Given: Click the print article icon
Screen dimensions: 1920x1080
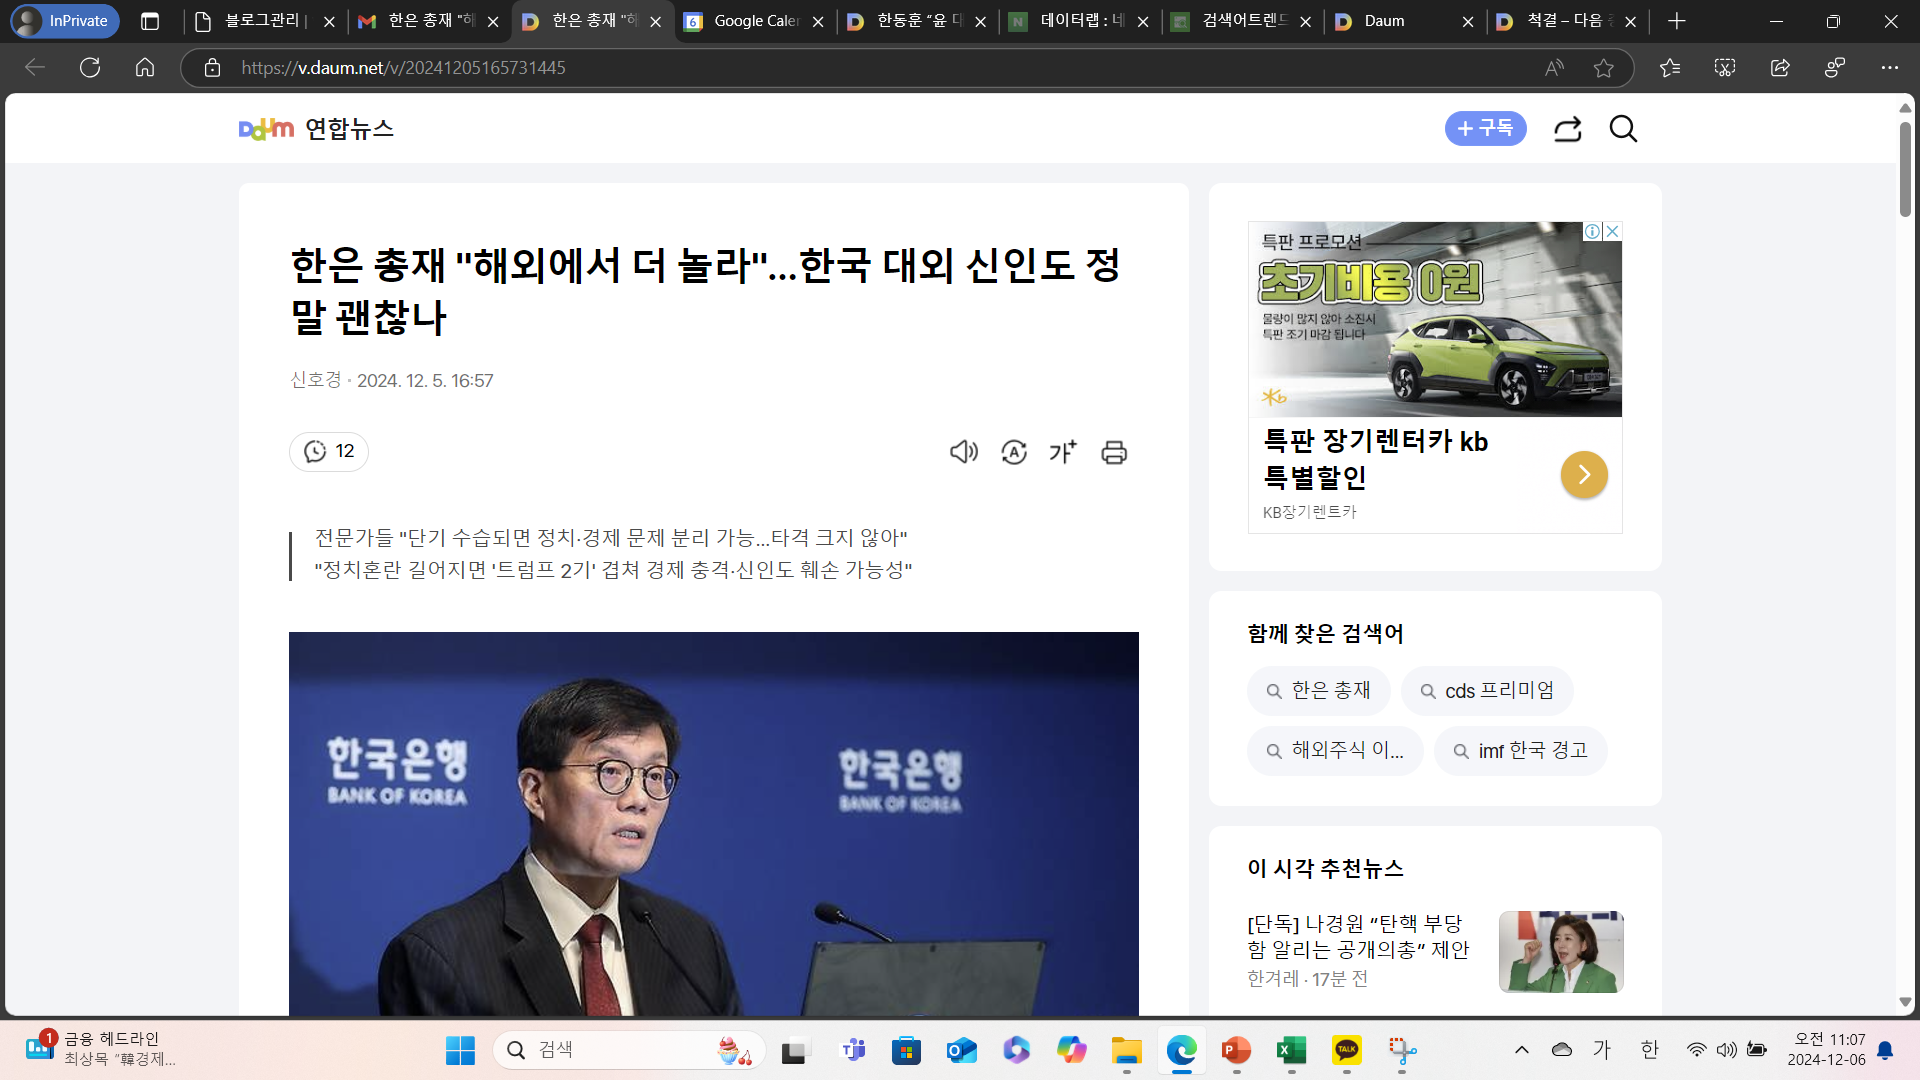Looking at the screenshot, I should 1114,452.
